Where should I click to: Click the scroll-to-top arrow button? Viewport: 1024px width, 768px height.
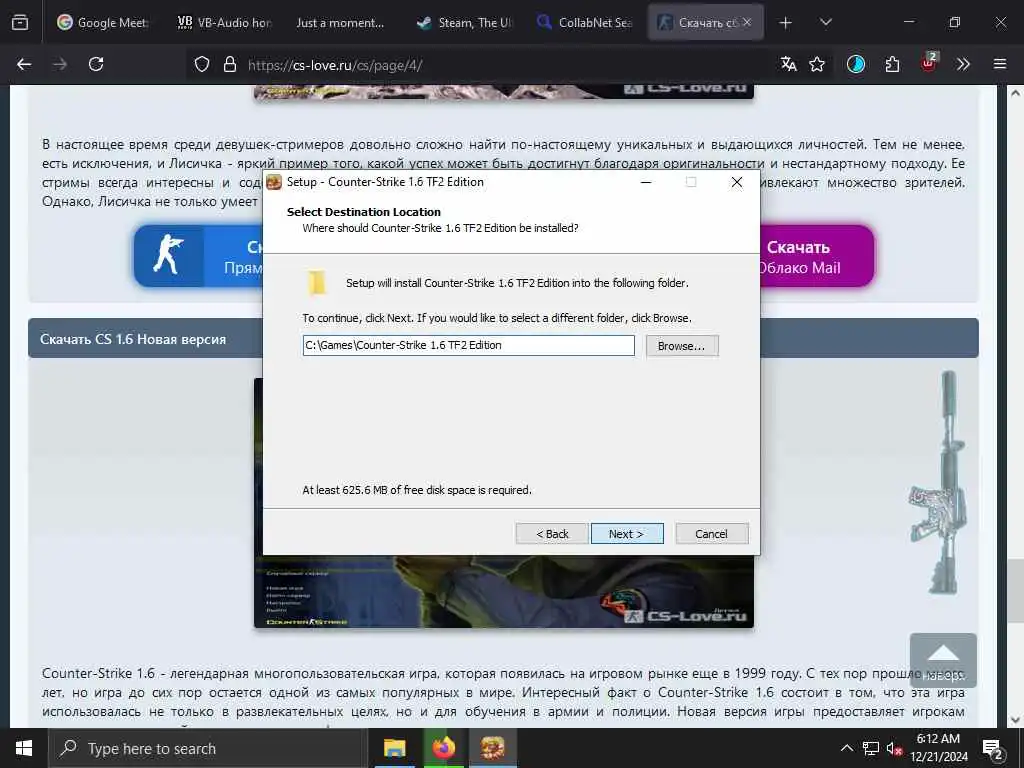pyautogui.click(x=943, y=660)
